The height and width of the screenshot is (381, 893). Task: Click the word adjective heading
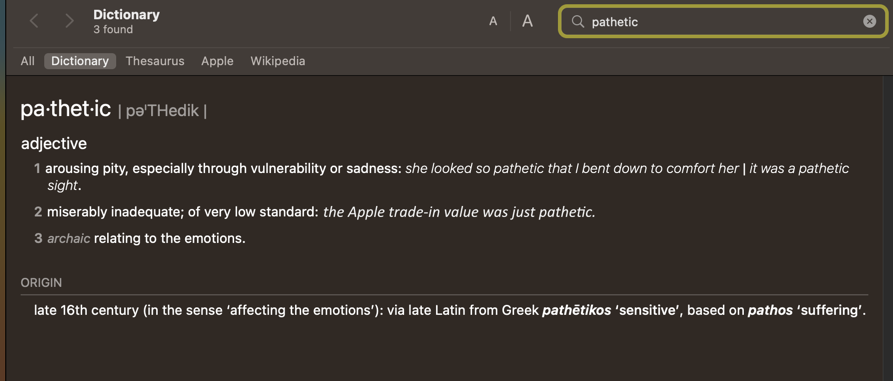click(x=54, y=144)
